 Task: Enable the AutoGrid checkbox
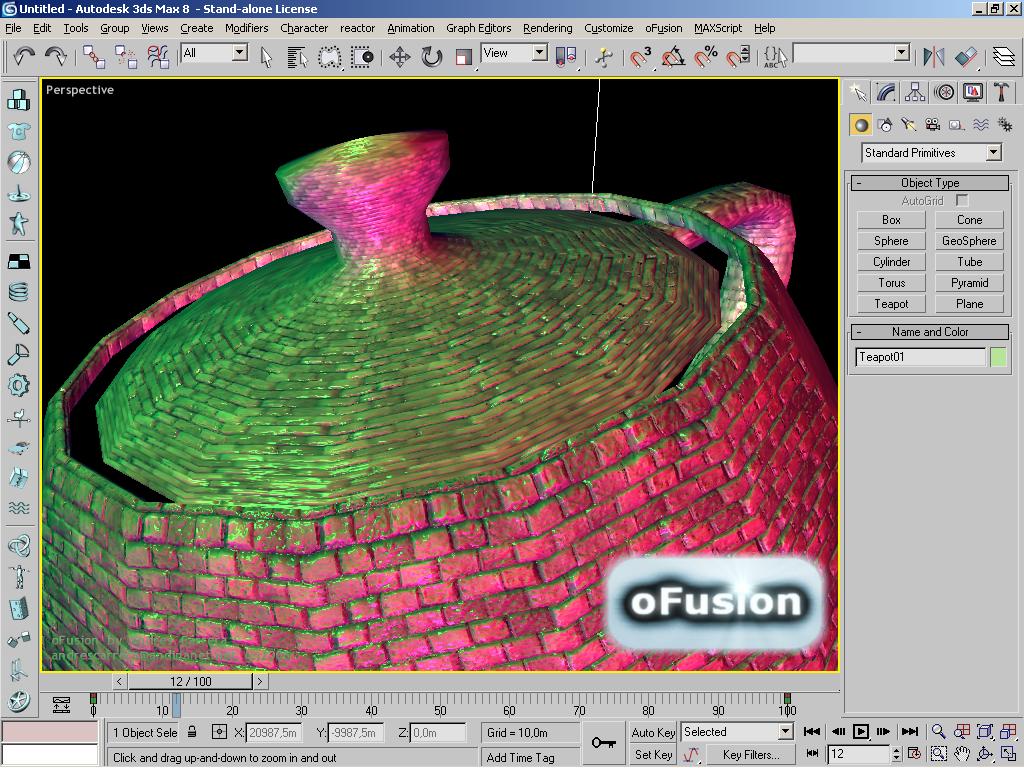coord(961,200)
